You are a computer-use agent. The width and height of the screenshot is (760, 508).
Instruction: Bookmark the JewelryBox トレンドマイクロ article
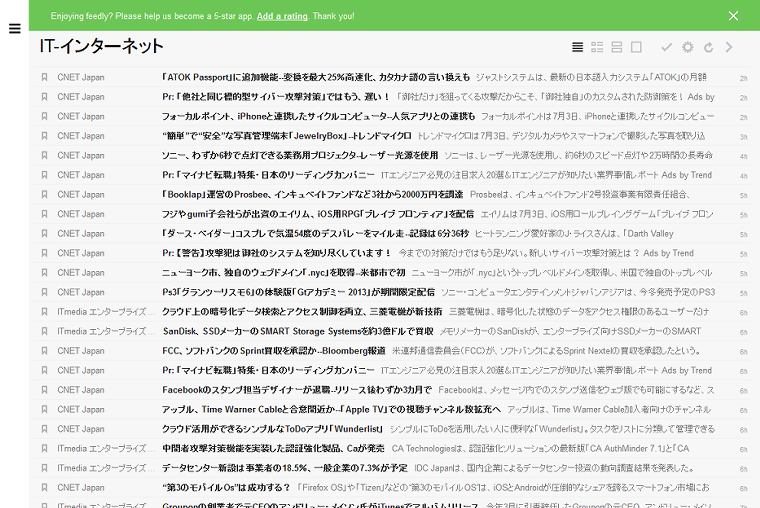click(44, 136)
